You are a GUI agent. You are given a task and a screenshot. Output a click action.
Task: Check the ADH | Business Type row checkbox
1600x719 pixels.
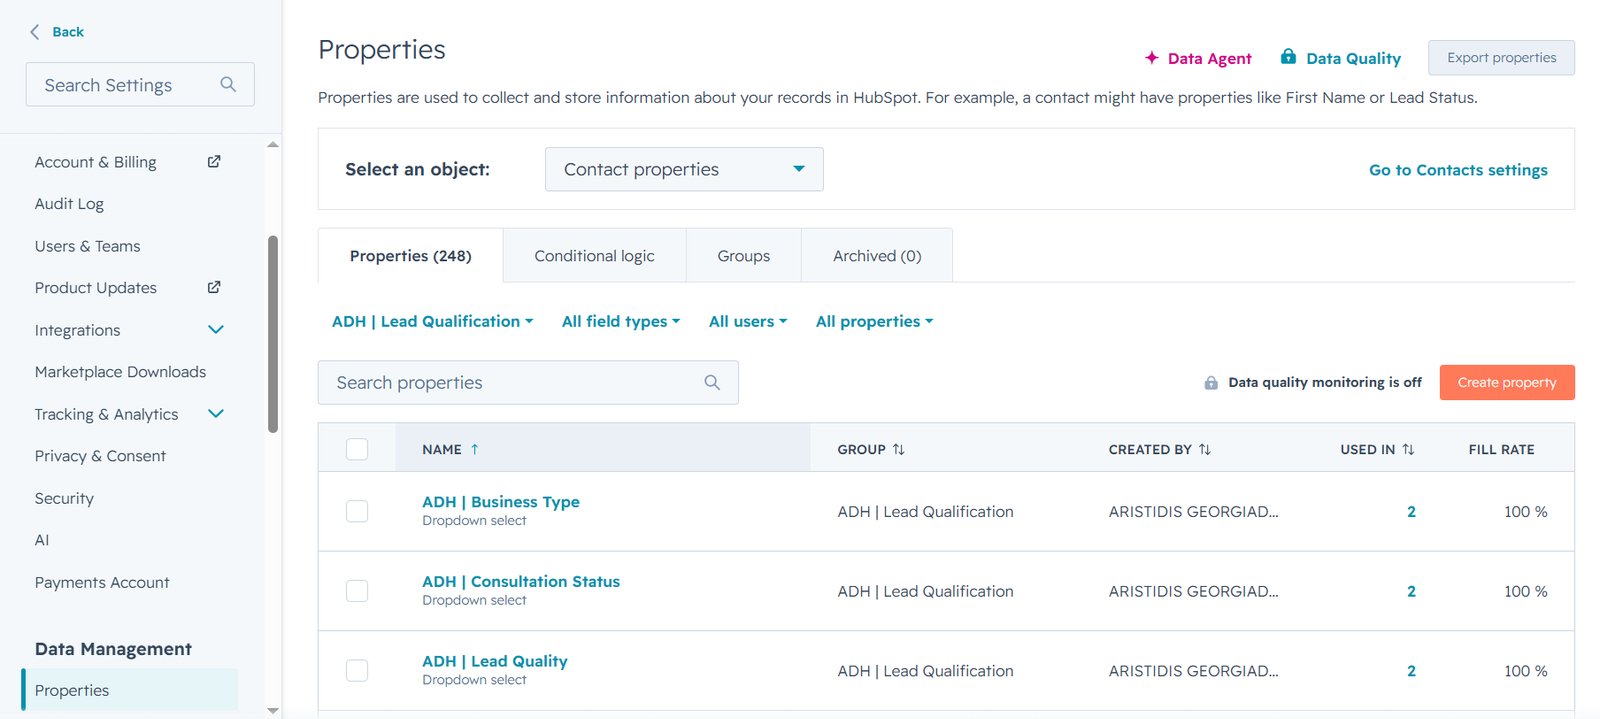pyautogui.click(x=357, y=511)
